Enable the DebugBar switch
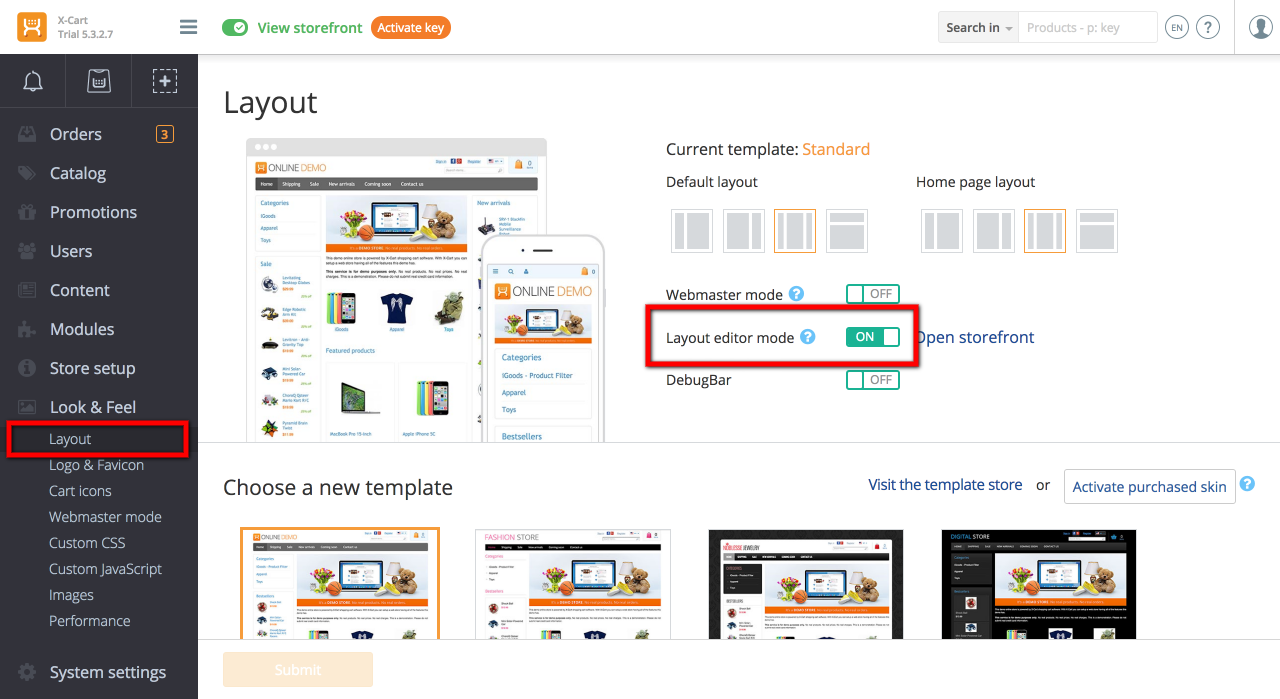Viewport: 1280px width, 699px height. [x=873, y=380]
